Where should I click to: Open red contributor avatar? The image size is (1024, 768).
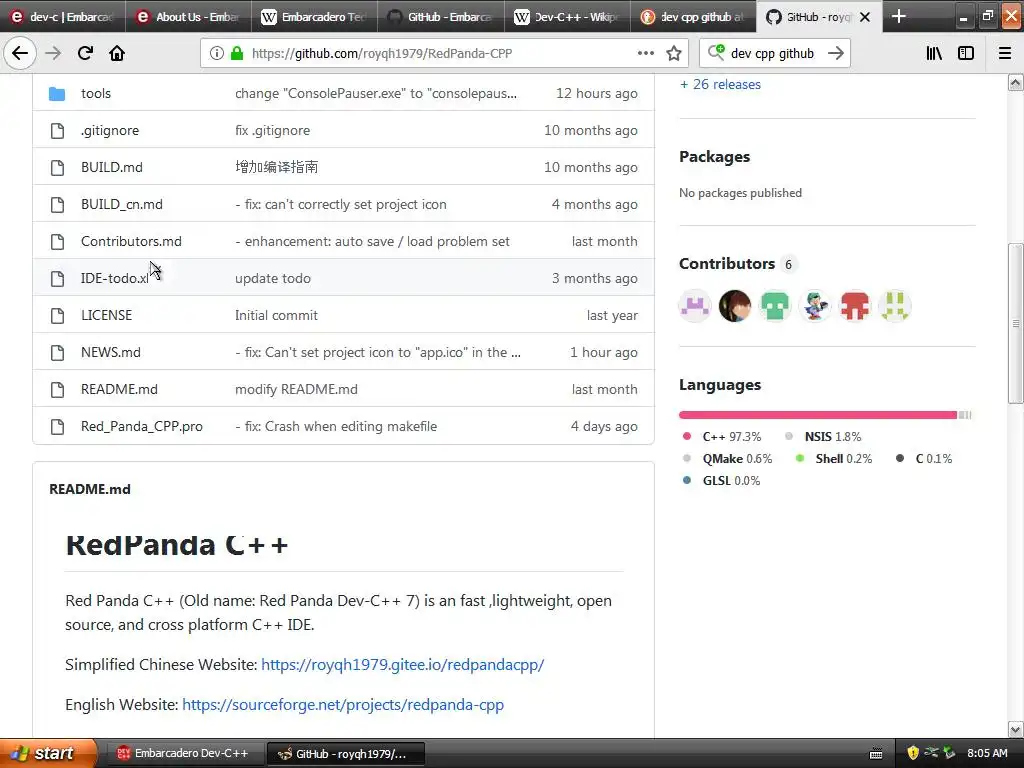(x=855, y=306)
